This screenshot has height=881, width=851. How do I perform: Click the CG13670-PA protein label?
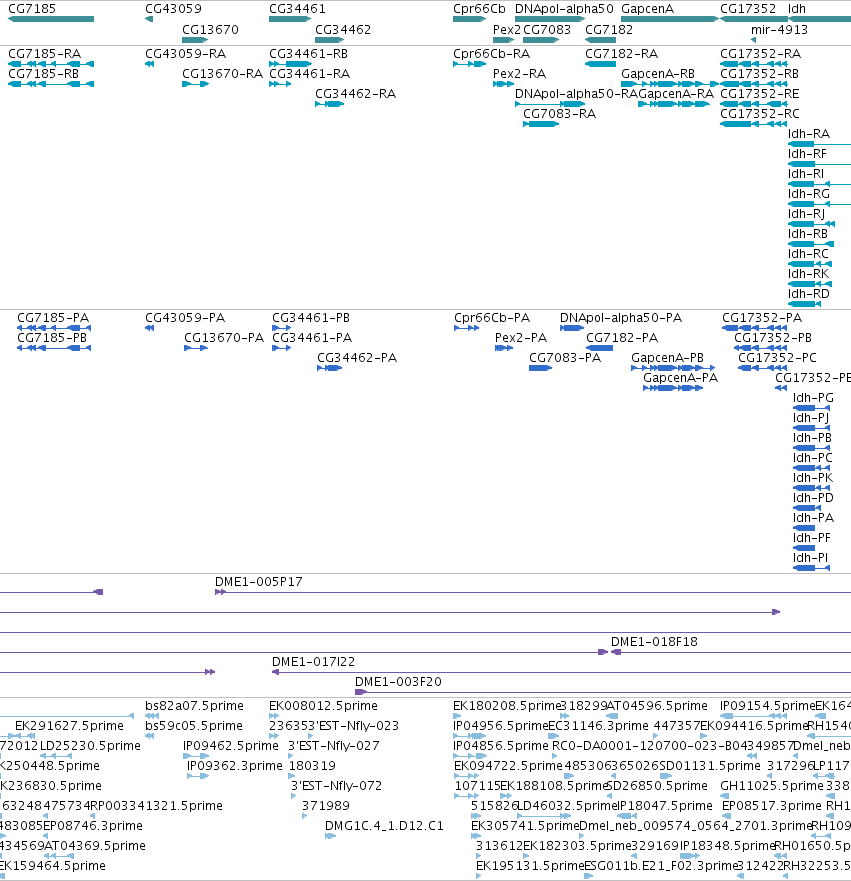[x=224, y=338]
